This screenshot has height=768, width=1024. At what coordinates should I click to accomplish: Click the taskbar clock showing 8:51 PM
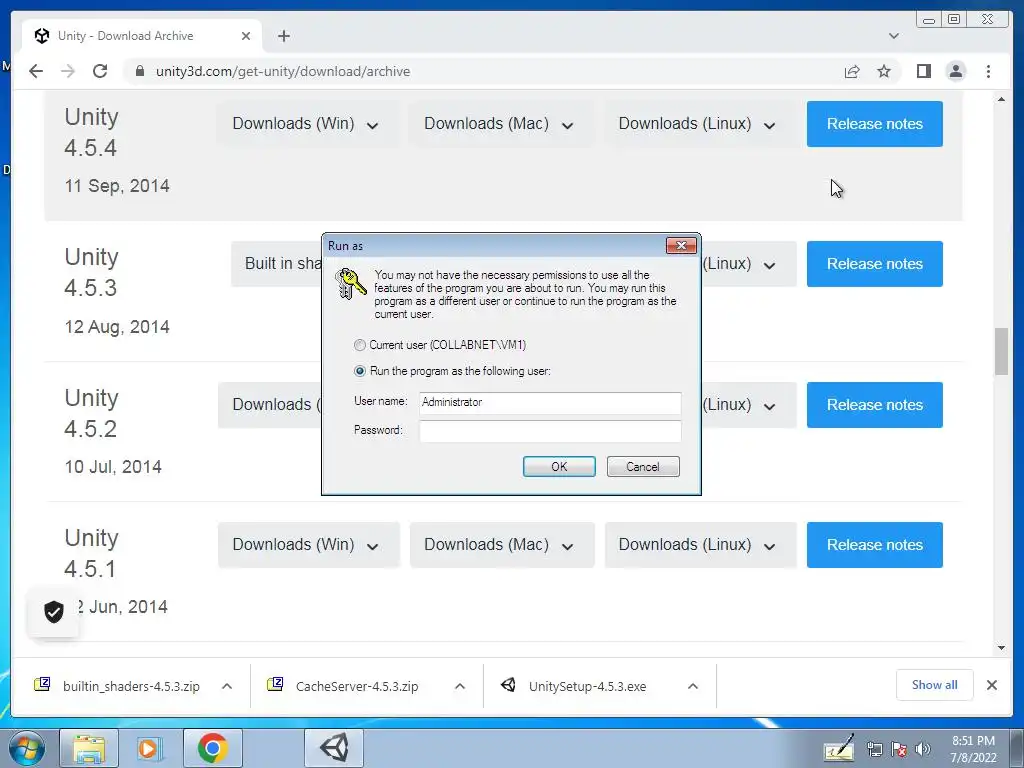pyautogui.click(x=973, y=749)
